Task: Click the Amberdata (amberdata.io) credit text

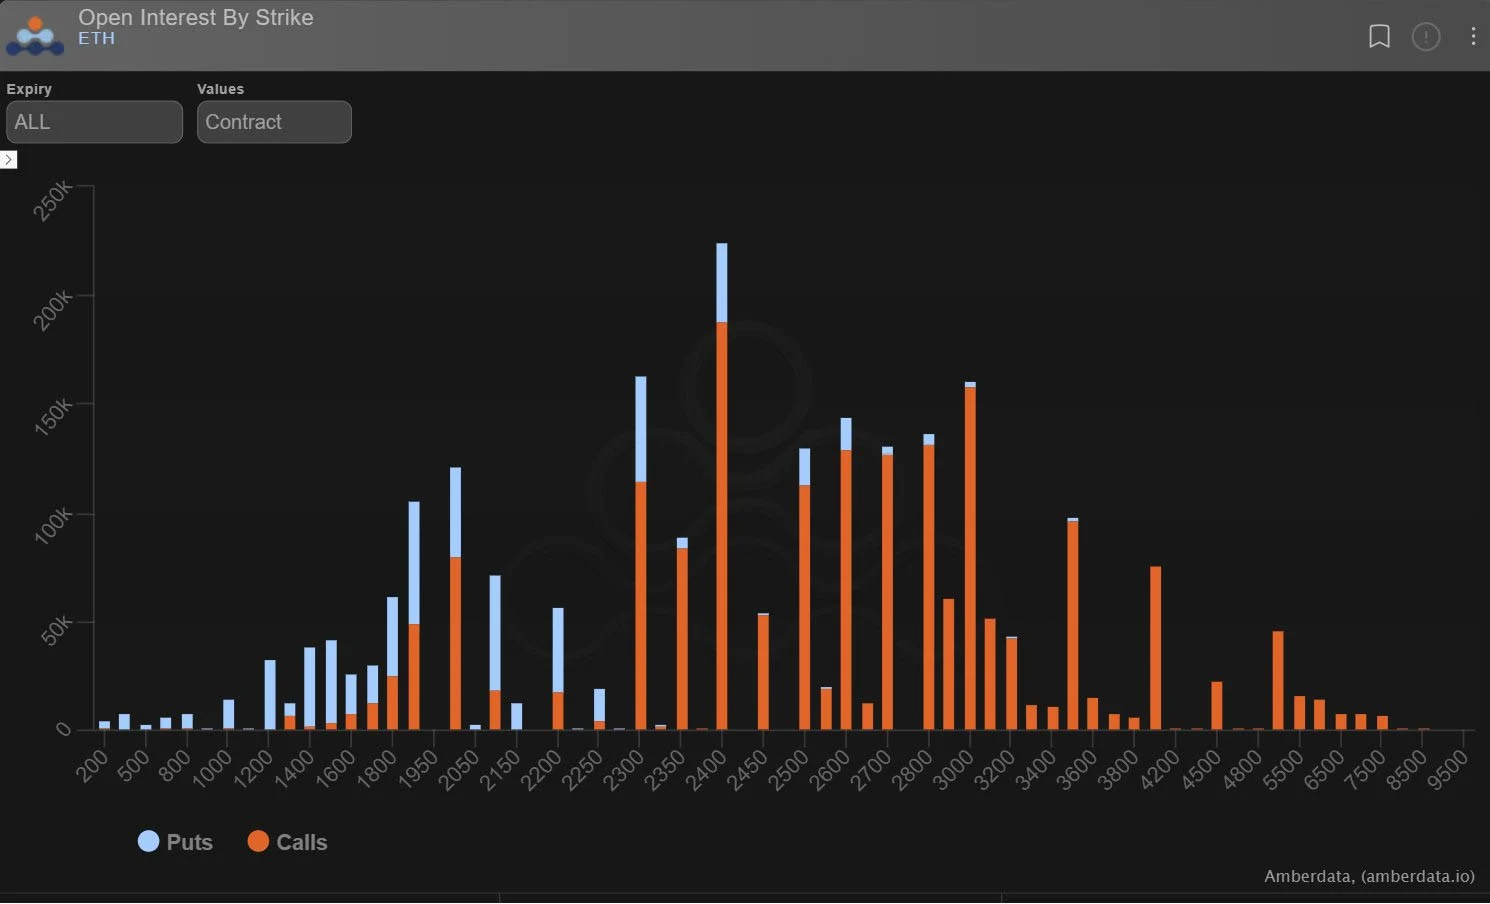Action: [x=1369, y=876]
